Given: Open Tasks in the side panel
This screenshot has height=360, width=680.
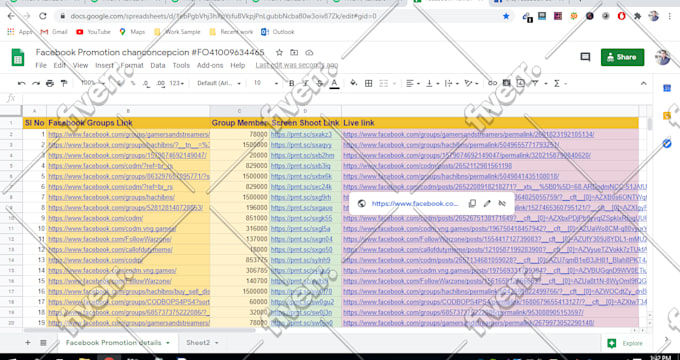Looking at the screenshot, I should [667, 143].
